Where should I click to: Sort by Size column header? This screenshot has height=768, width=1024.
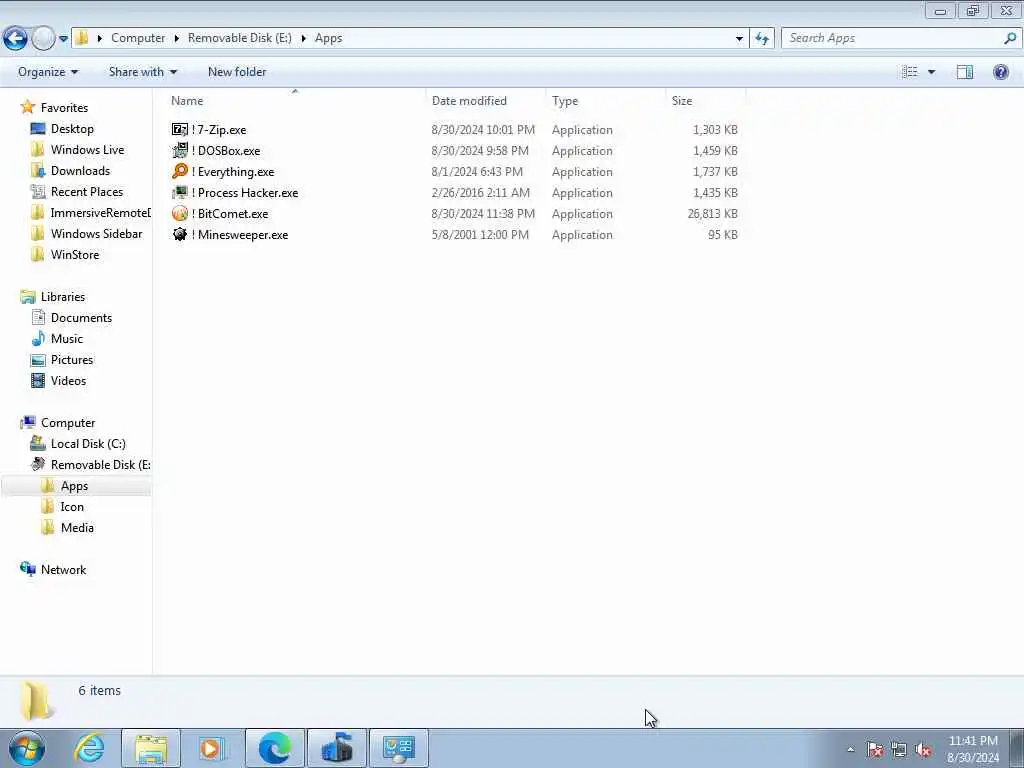(x=682, y=101)
